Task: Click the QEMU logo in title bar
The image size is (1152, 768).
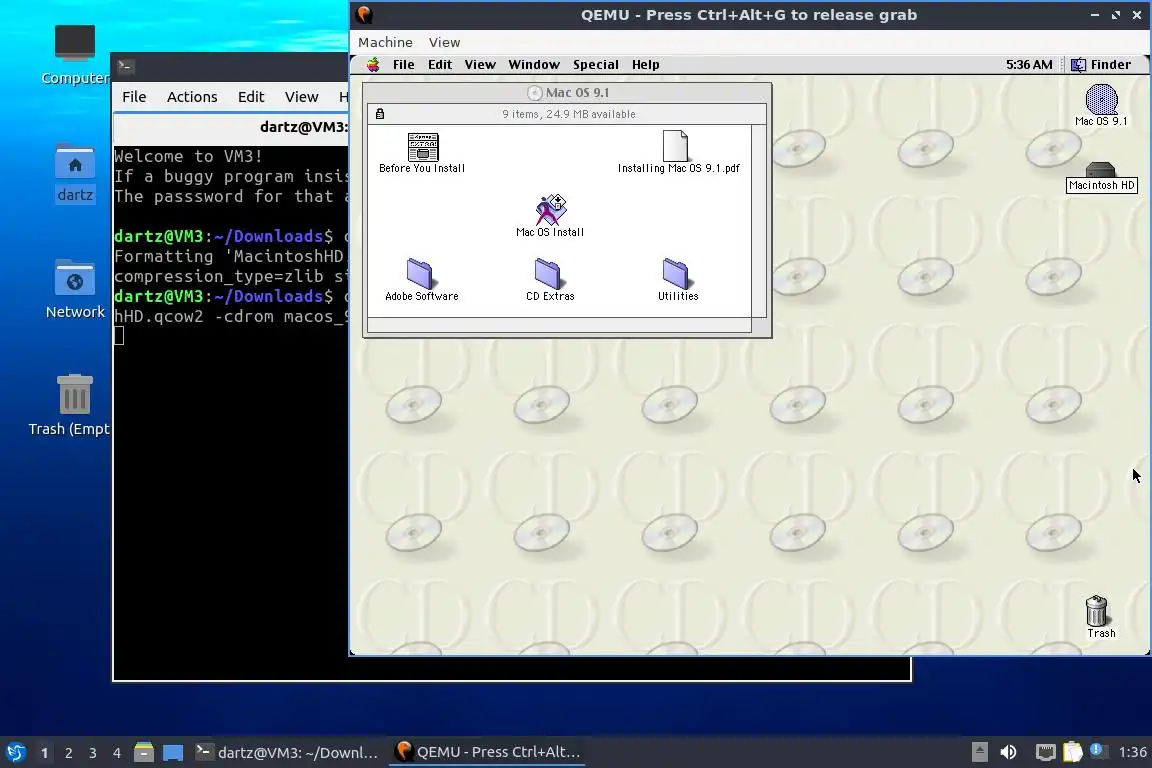Action: click(x=364, y=15)
